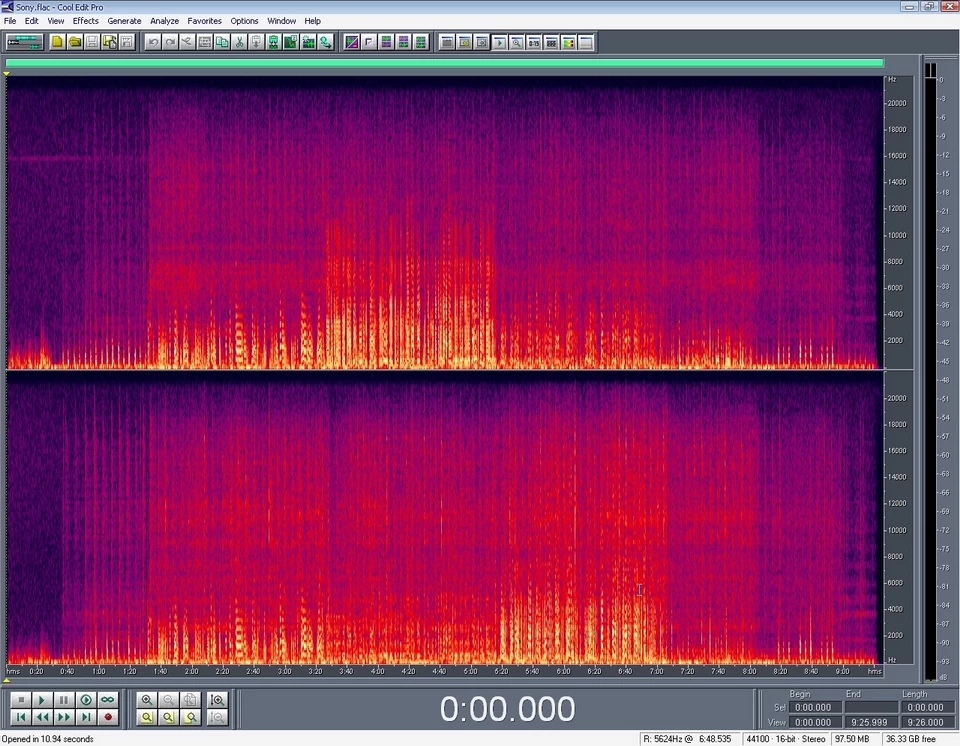Open the Analyze menu
Image resolution: width=960 pixels, height=746 pixels.
point(164,21)
